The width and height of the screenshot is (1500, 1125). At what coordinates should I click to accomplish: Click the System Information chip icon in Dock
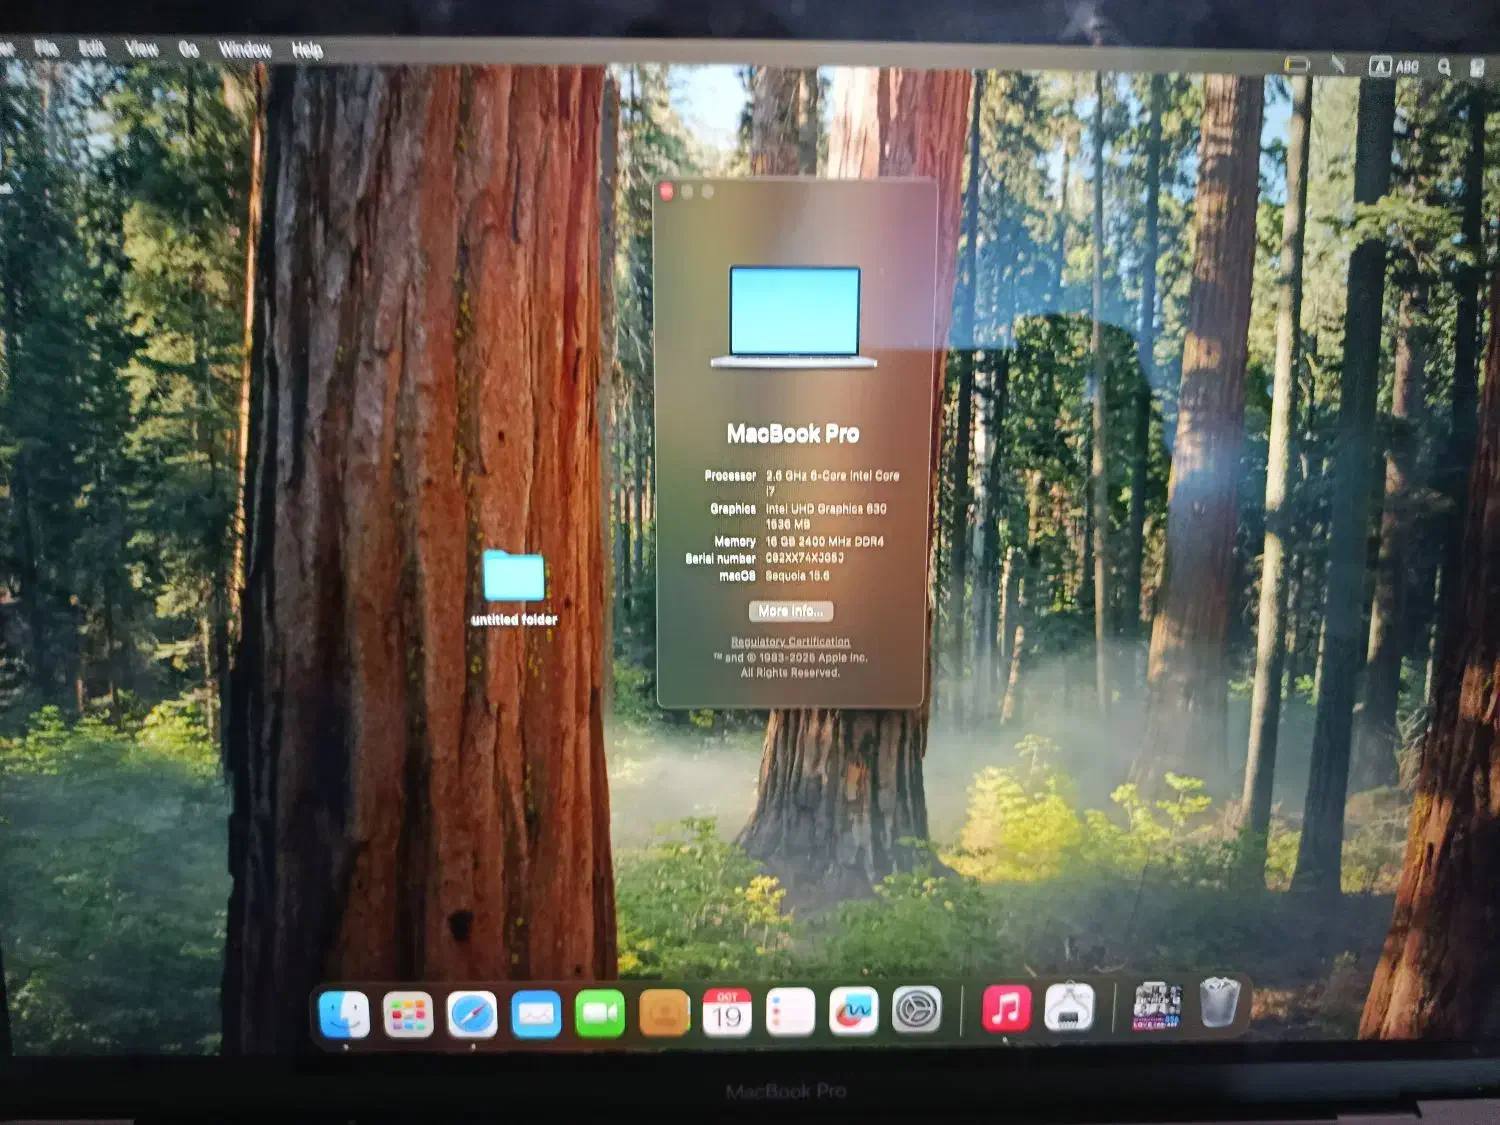pos(1069,1006)
